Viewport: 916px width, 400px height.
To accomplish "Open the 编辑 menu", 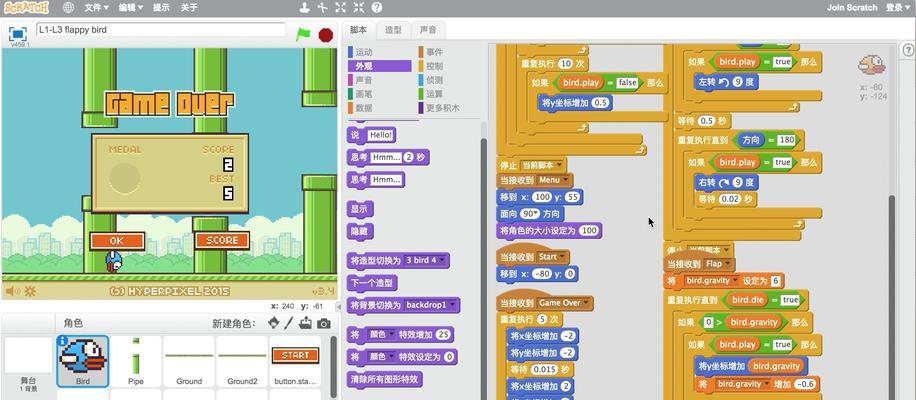I will (131, 8).
